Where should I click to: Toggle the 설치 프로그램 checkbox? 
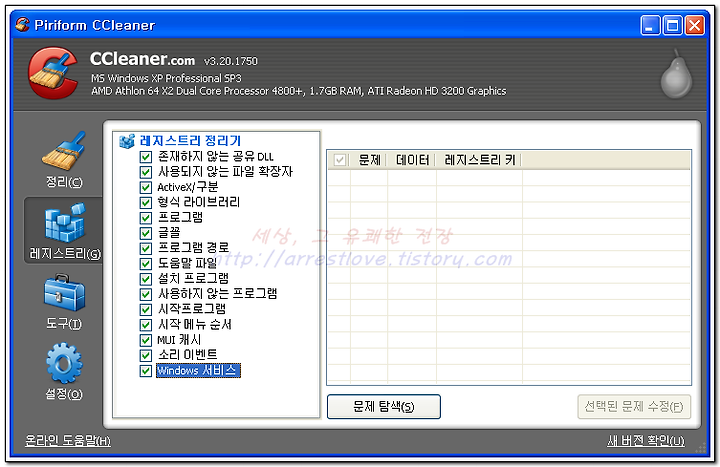(146, 279)
